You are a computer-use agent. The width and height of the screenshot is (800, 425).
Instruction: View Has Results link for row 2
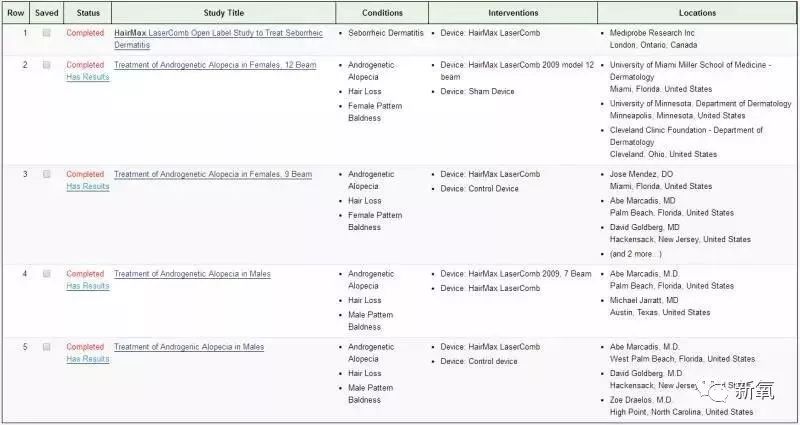88,77
